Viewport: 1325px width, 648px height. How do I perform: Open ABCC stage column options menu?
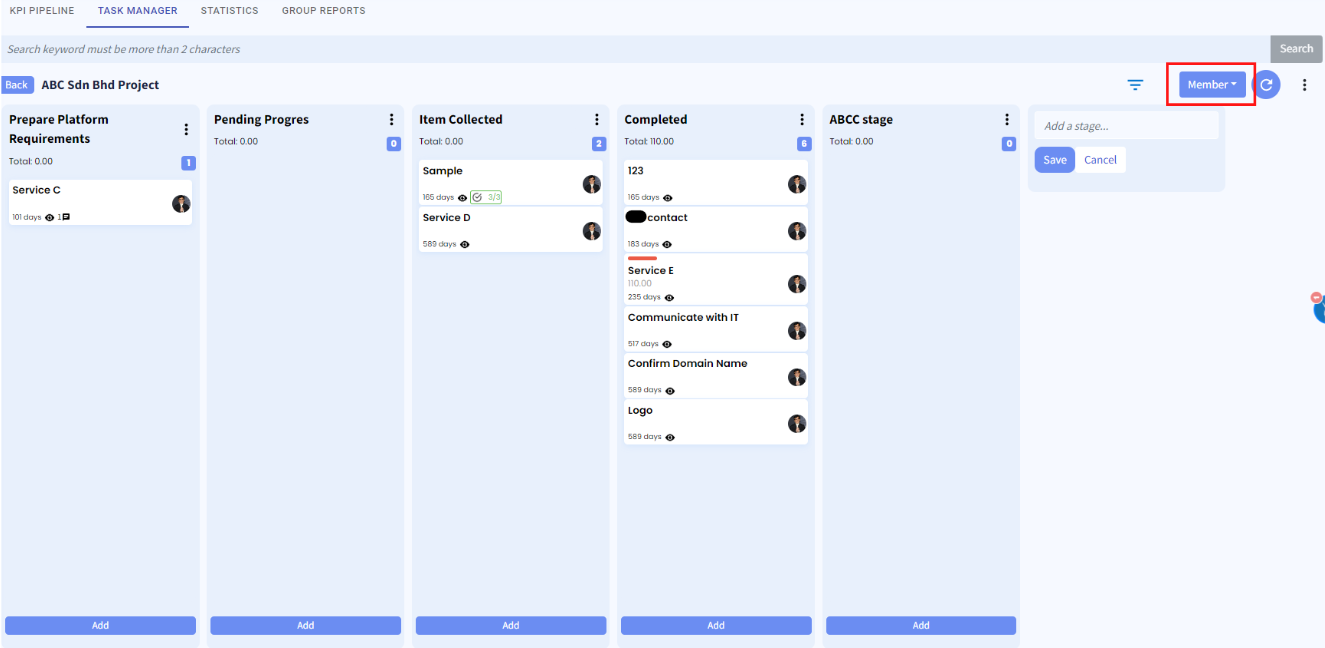(x=1007, y=120)
